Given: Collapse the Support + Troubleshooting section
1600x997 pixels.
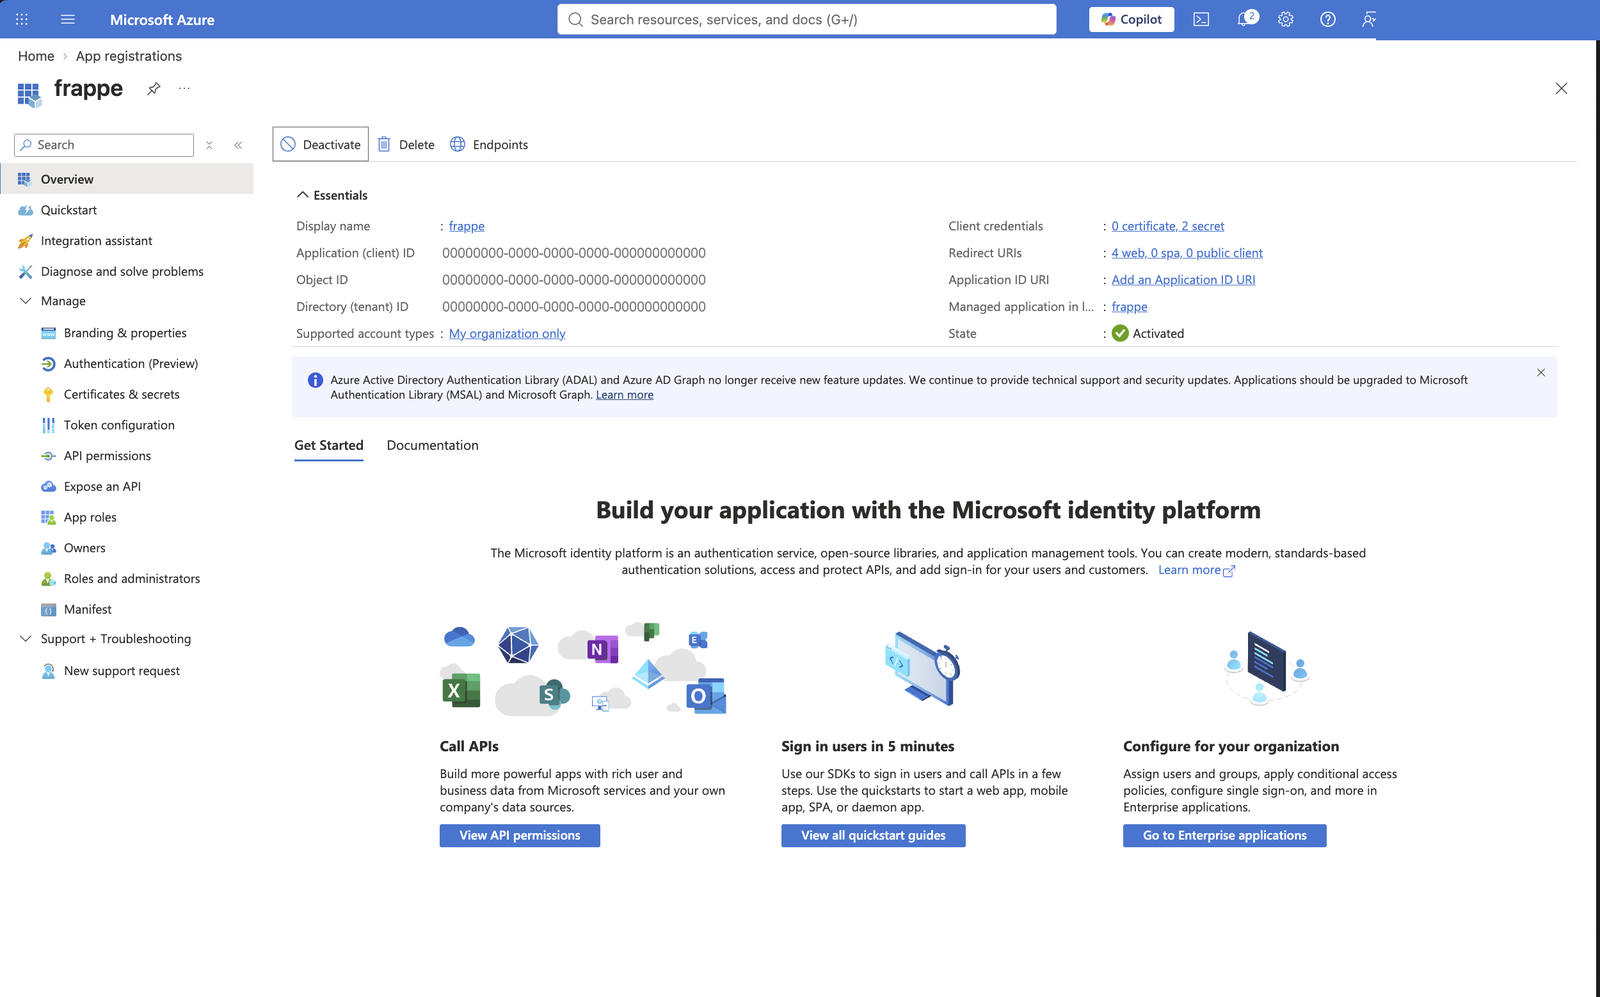Looking at the screenshot, I should tap(25, 639).
